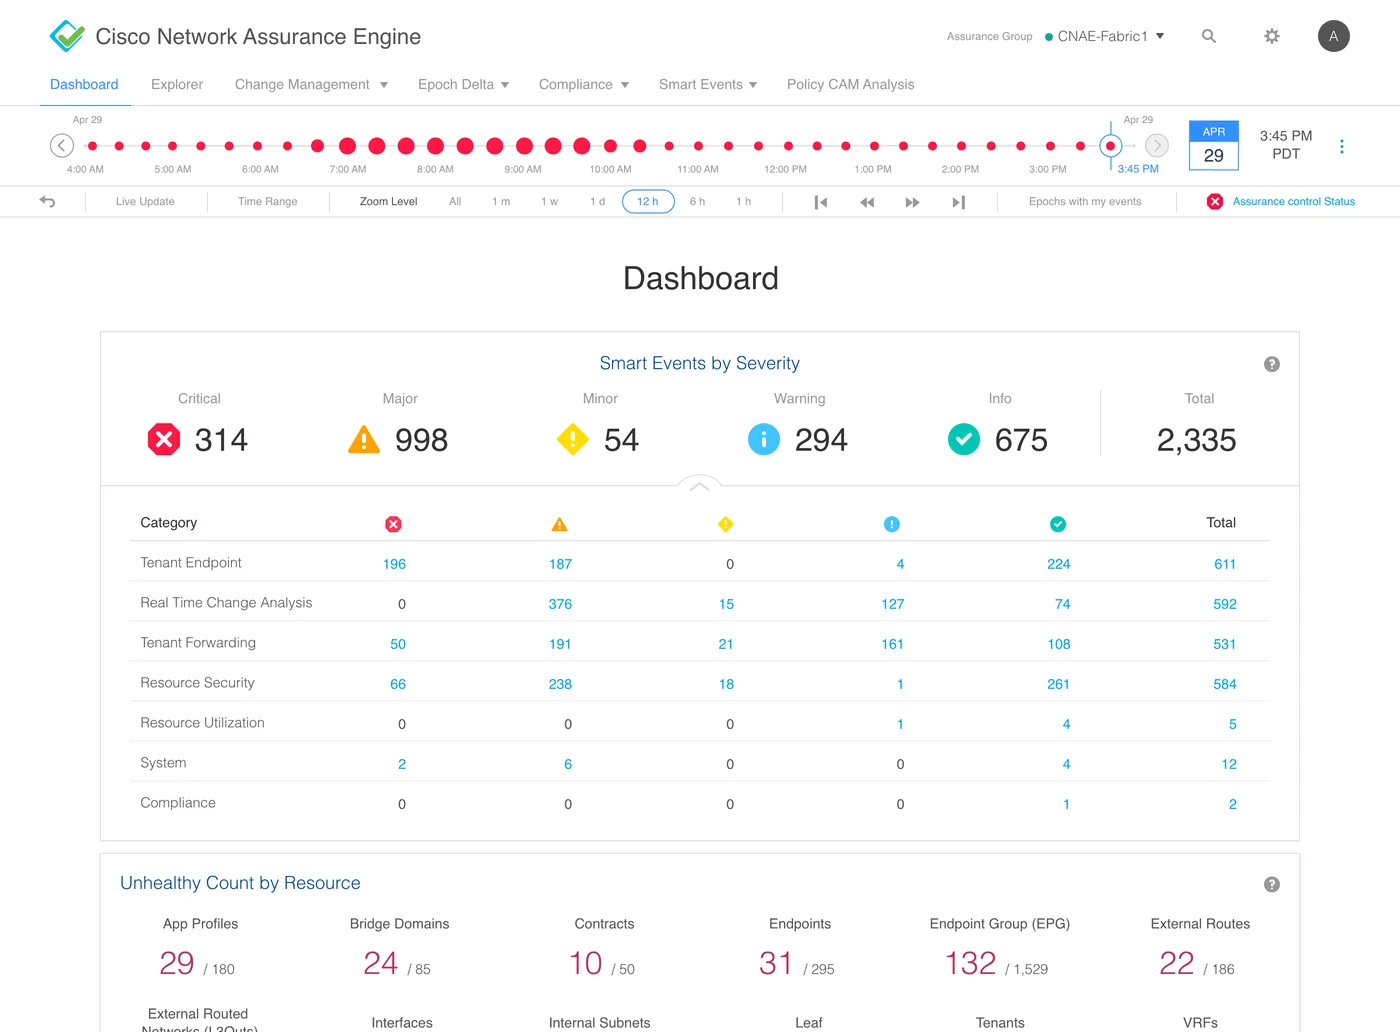The image size is (1400, 1032).
Task: Open System major count 6
Action: point(568,764)
